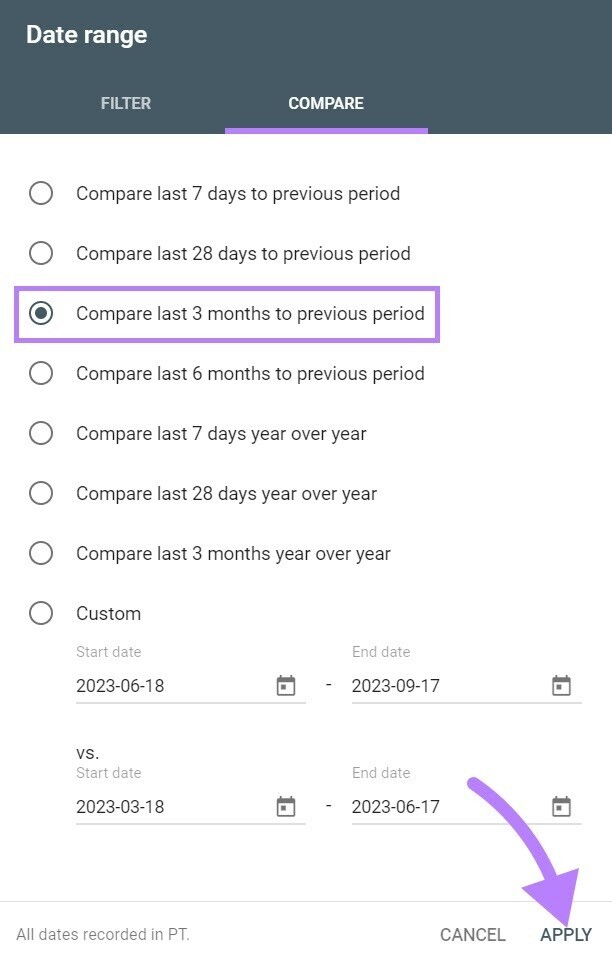Switch to the FILTER tab
The width and height of the screenshot is (612, 963).
point(125,103)
